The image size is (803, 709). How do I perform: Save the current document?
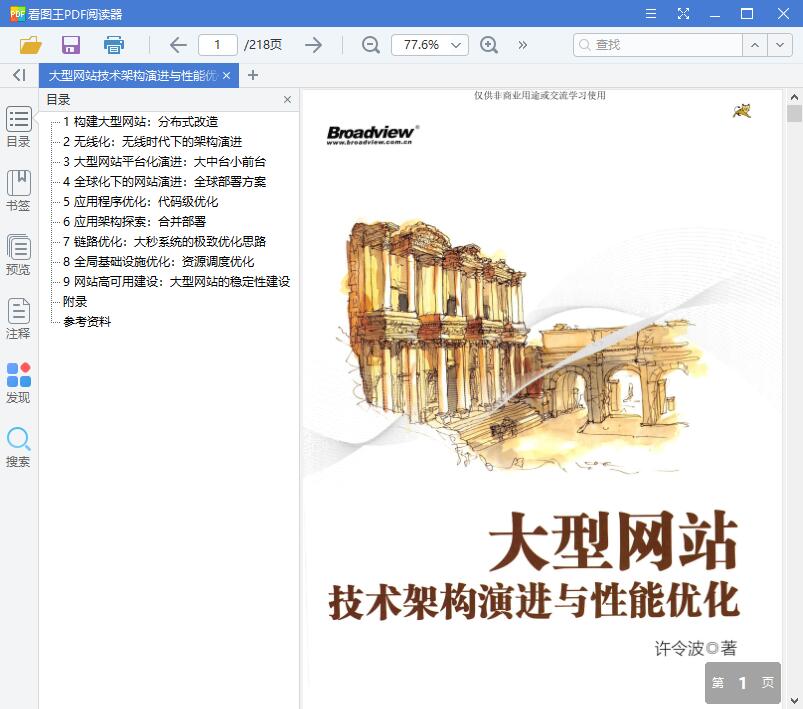point(70,45)
